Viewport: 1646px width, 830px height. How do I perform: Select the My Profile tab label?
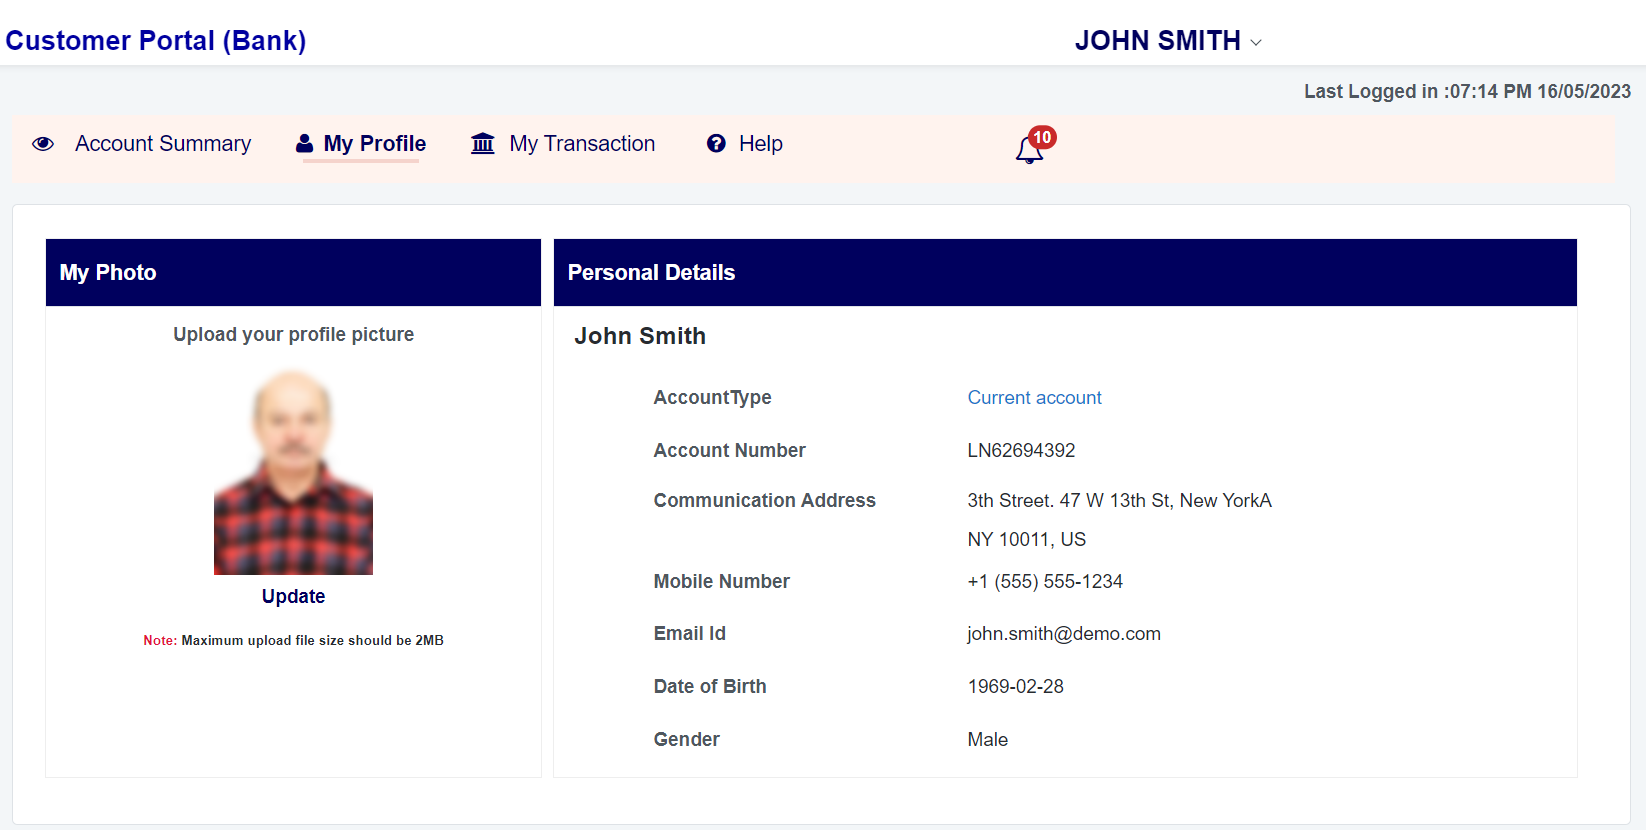375,144
